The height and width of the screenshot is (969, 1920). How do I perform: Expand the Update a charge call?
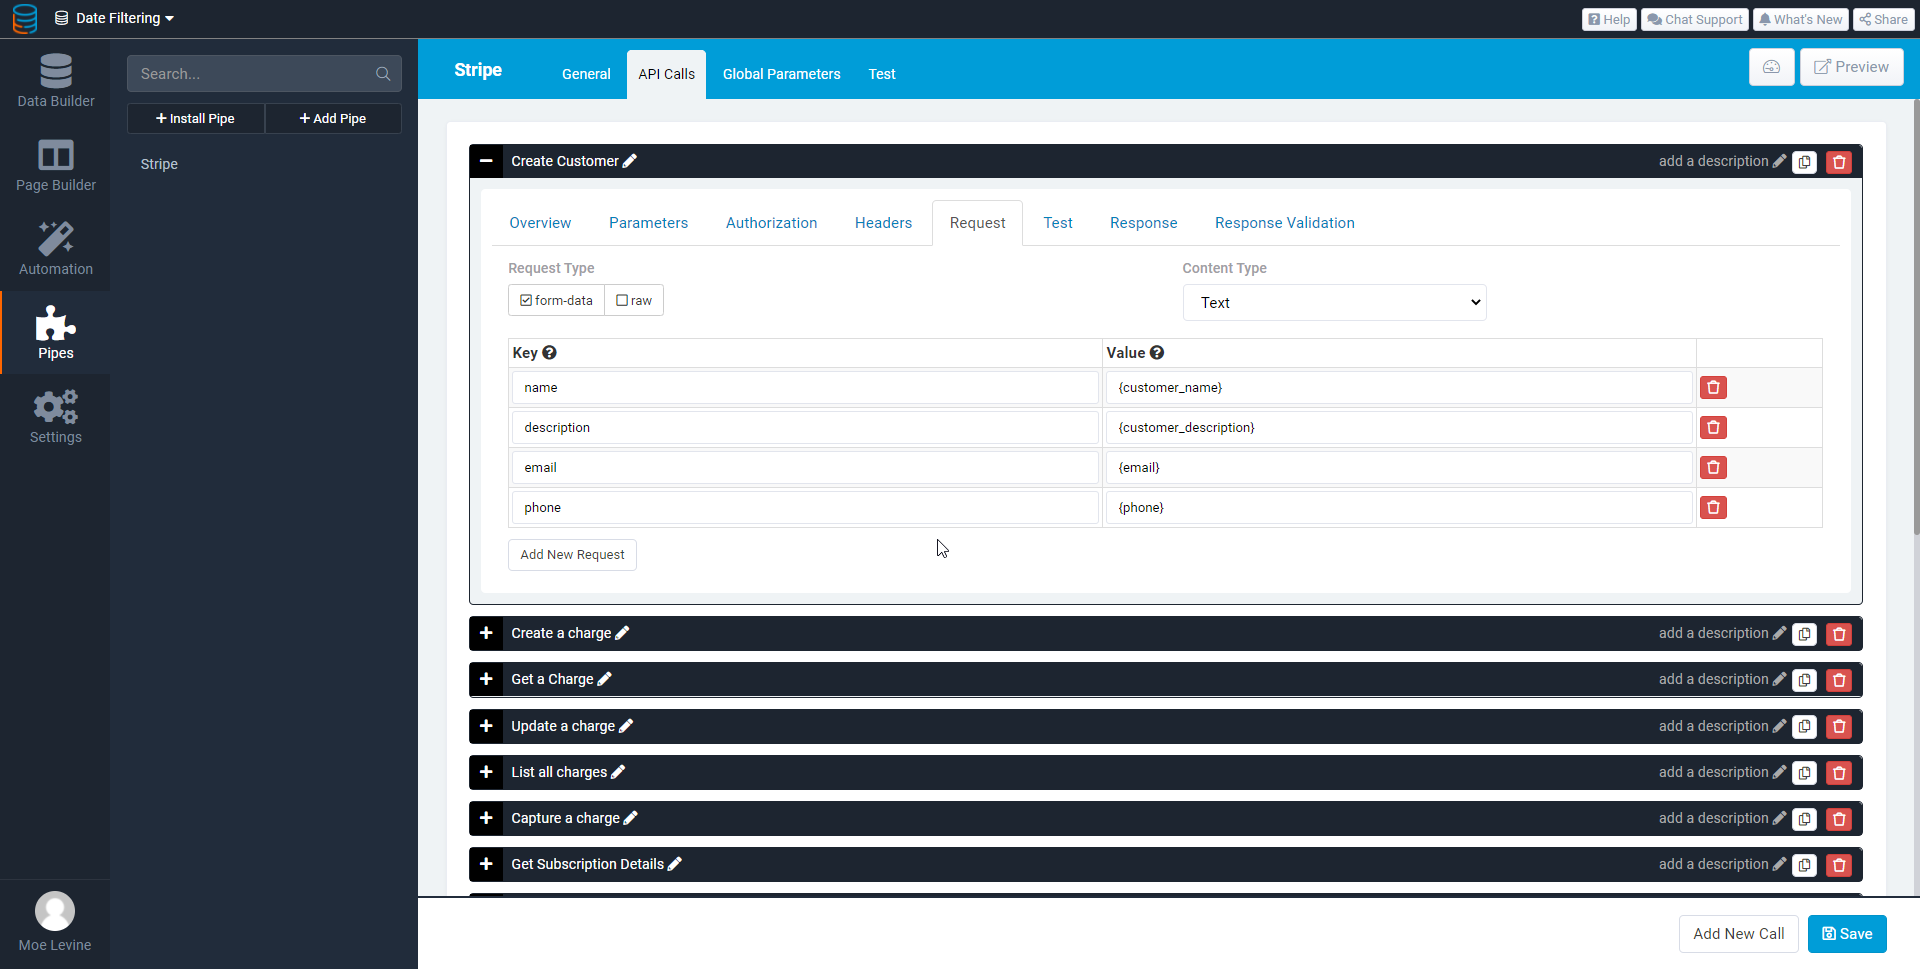coord(486,726)
